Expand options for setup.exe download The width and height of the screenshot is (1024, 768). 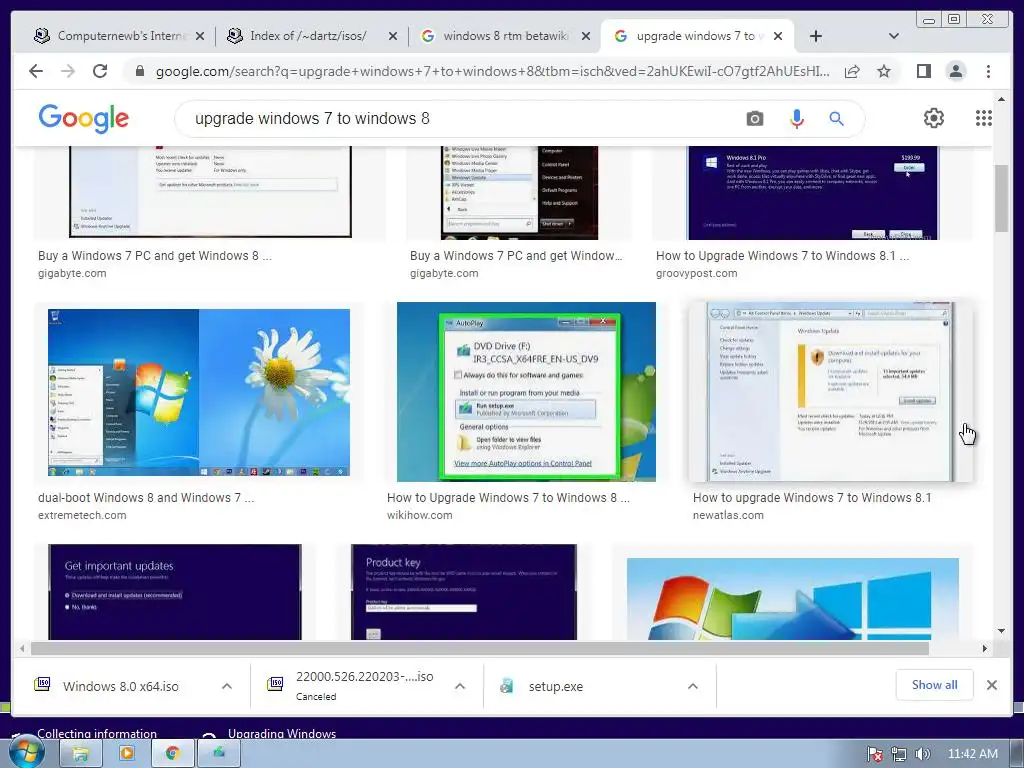pos(693,686)
